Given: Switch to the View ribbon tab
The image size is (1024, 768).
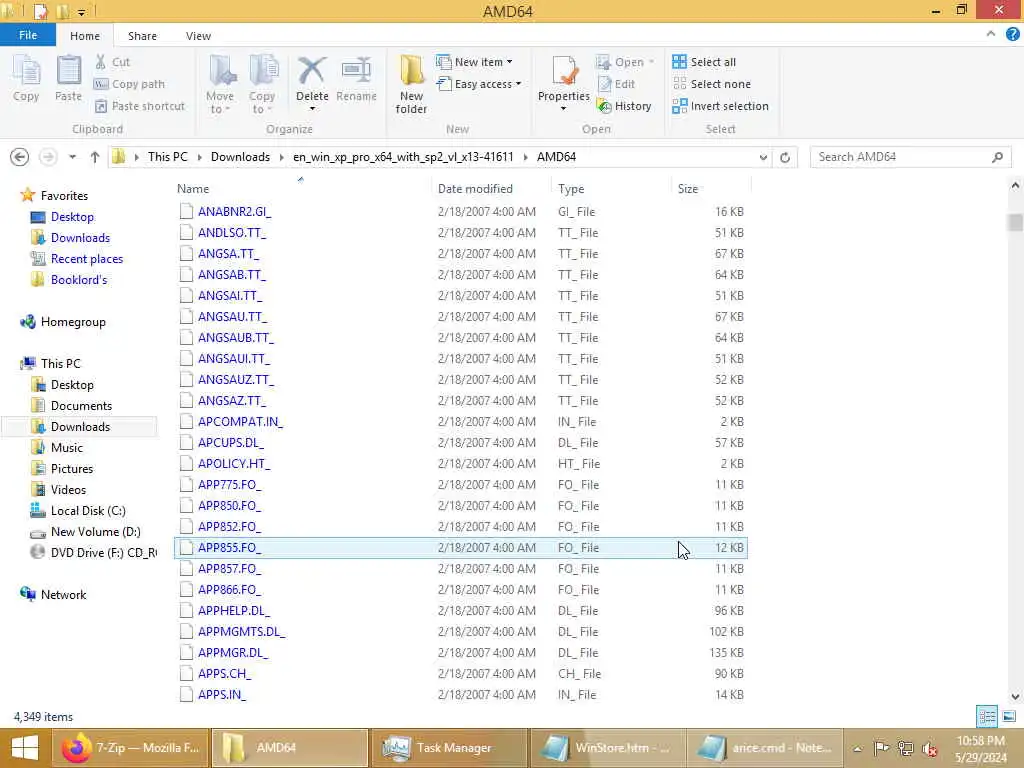Looking at the screenshot, I should click(198, 36).
